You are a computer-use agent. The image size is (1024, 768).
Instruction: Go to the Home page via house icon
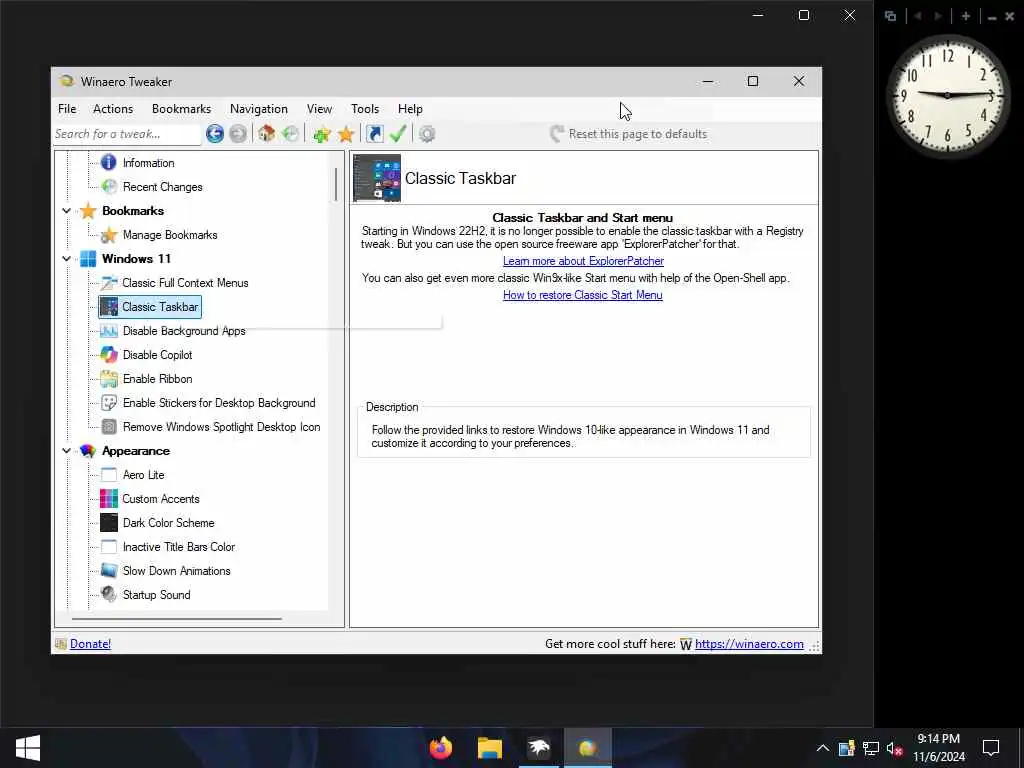(x=266, y=134)
